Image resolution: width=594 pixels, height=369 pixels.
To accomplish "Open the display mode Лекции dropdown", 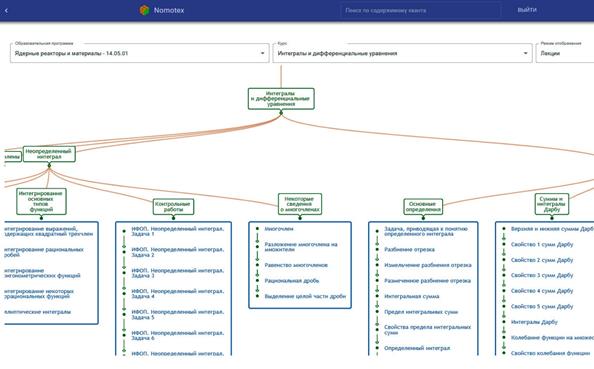I will tap(565, 53).
